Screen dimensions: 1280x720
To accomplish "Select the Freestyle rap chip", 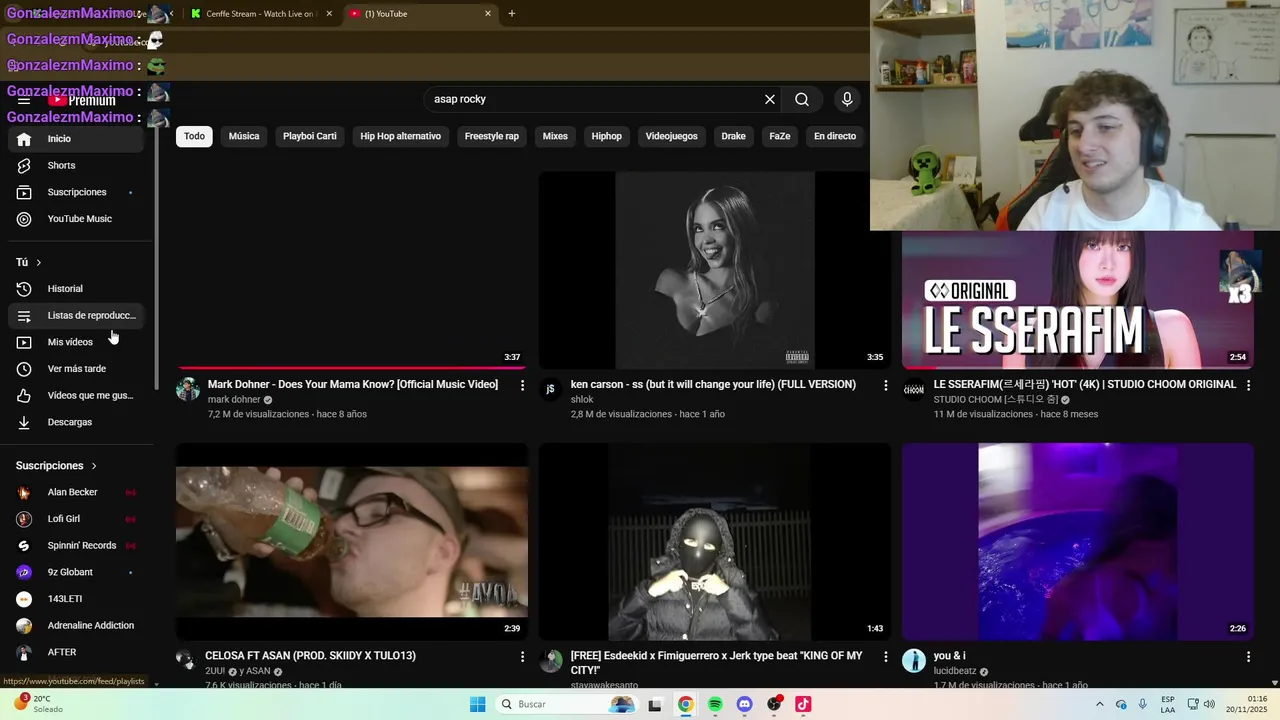I will tap(492, 136).
